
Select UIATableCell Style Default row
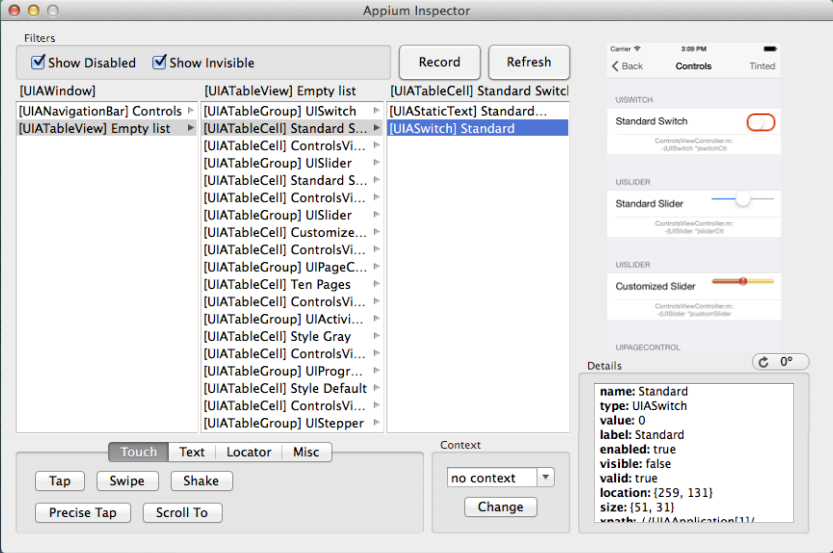(292, 389)
